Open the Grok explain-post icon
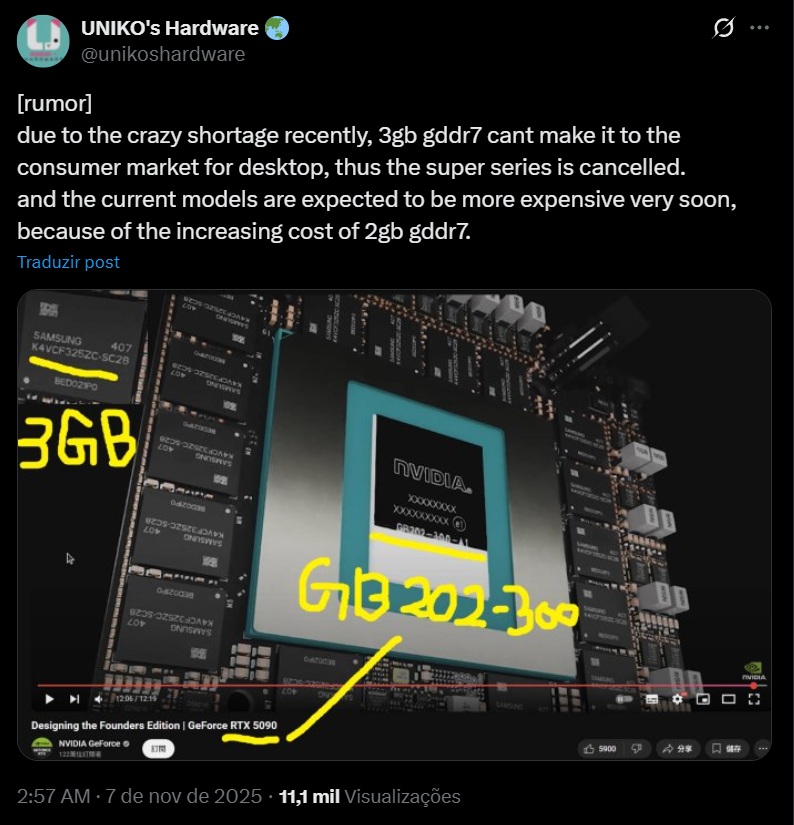This screenshot has height=825, width=794. (723, 27)
